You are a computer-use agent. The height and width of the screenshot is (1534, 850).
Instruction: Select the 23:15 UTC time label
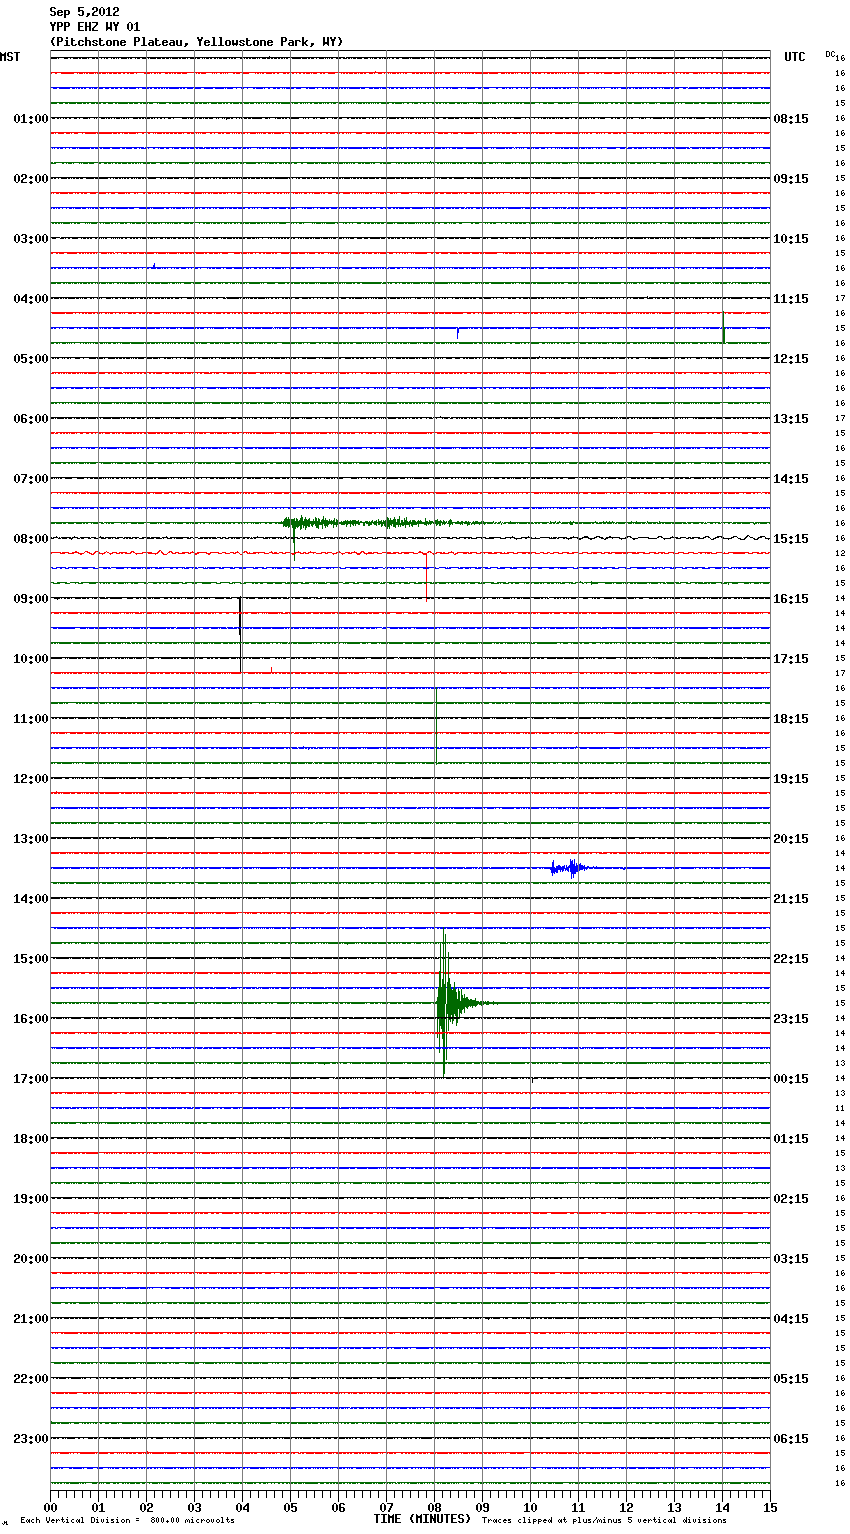click(x=791, y=1018)
